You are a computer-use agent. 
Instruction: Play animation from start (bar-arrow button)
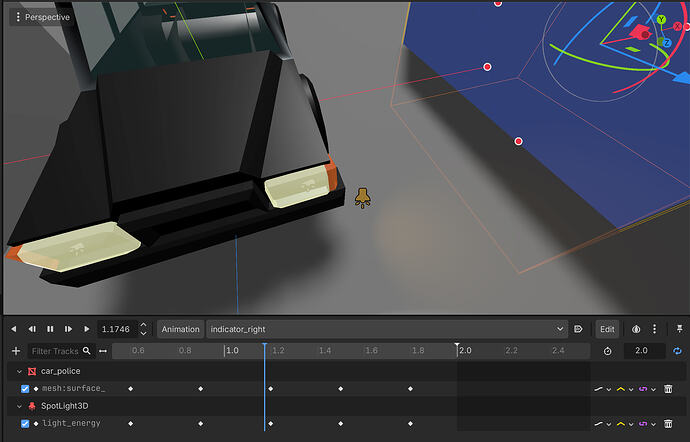pyautogui.click(x=68, y=329)
